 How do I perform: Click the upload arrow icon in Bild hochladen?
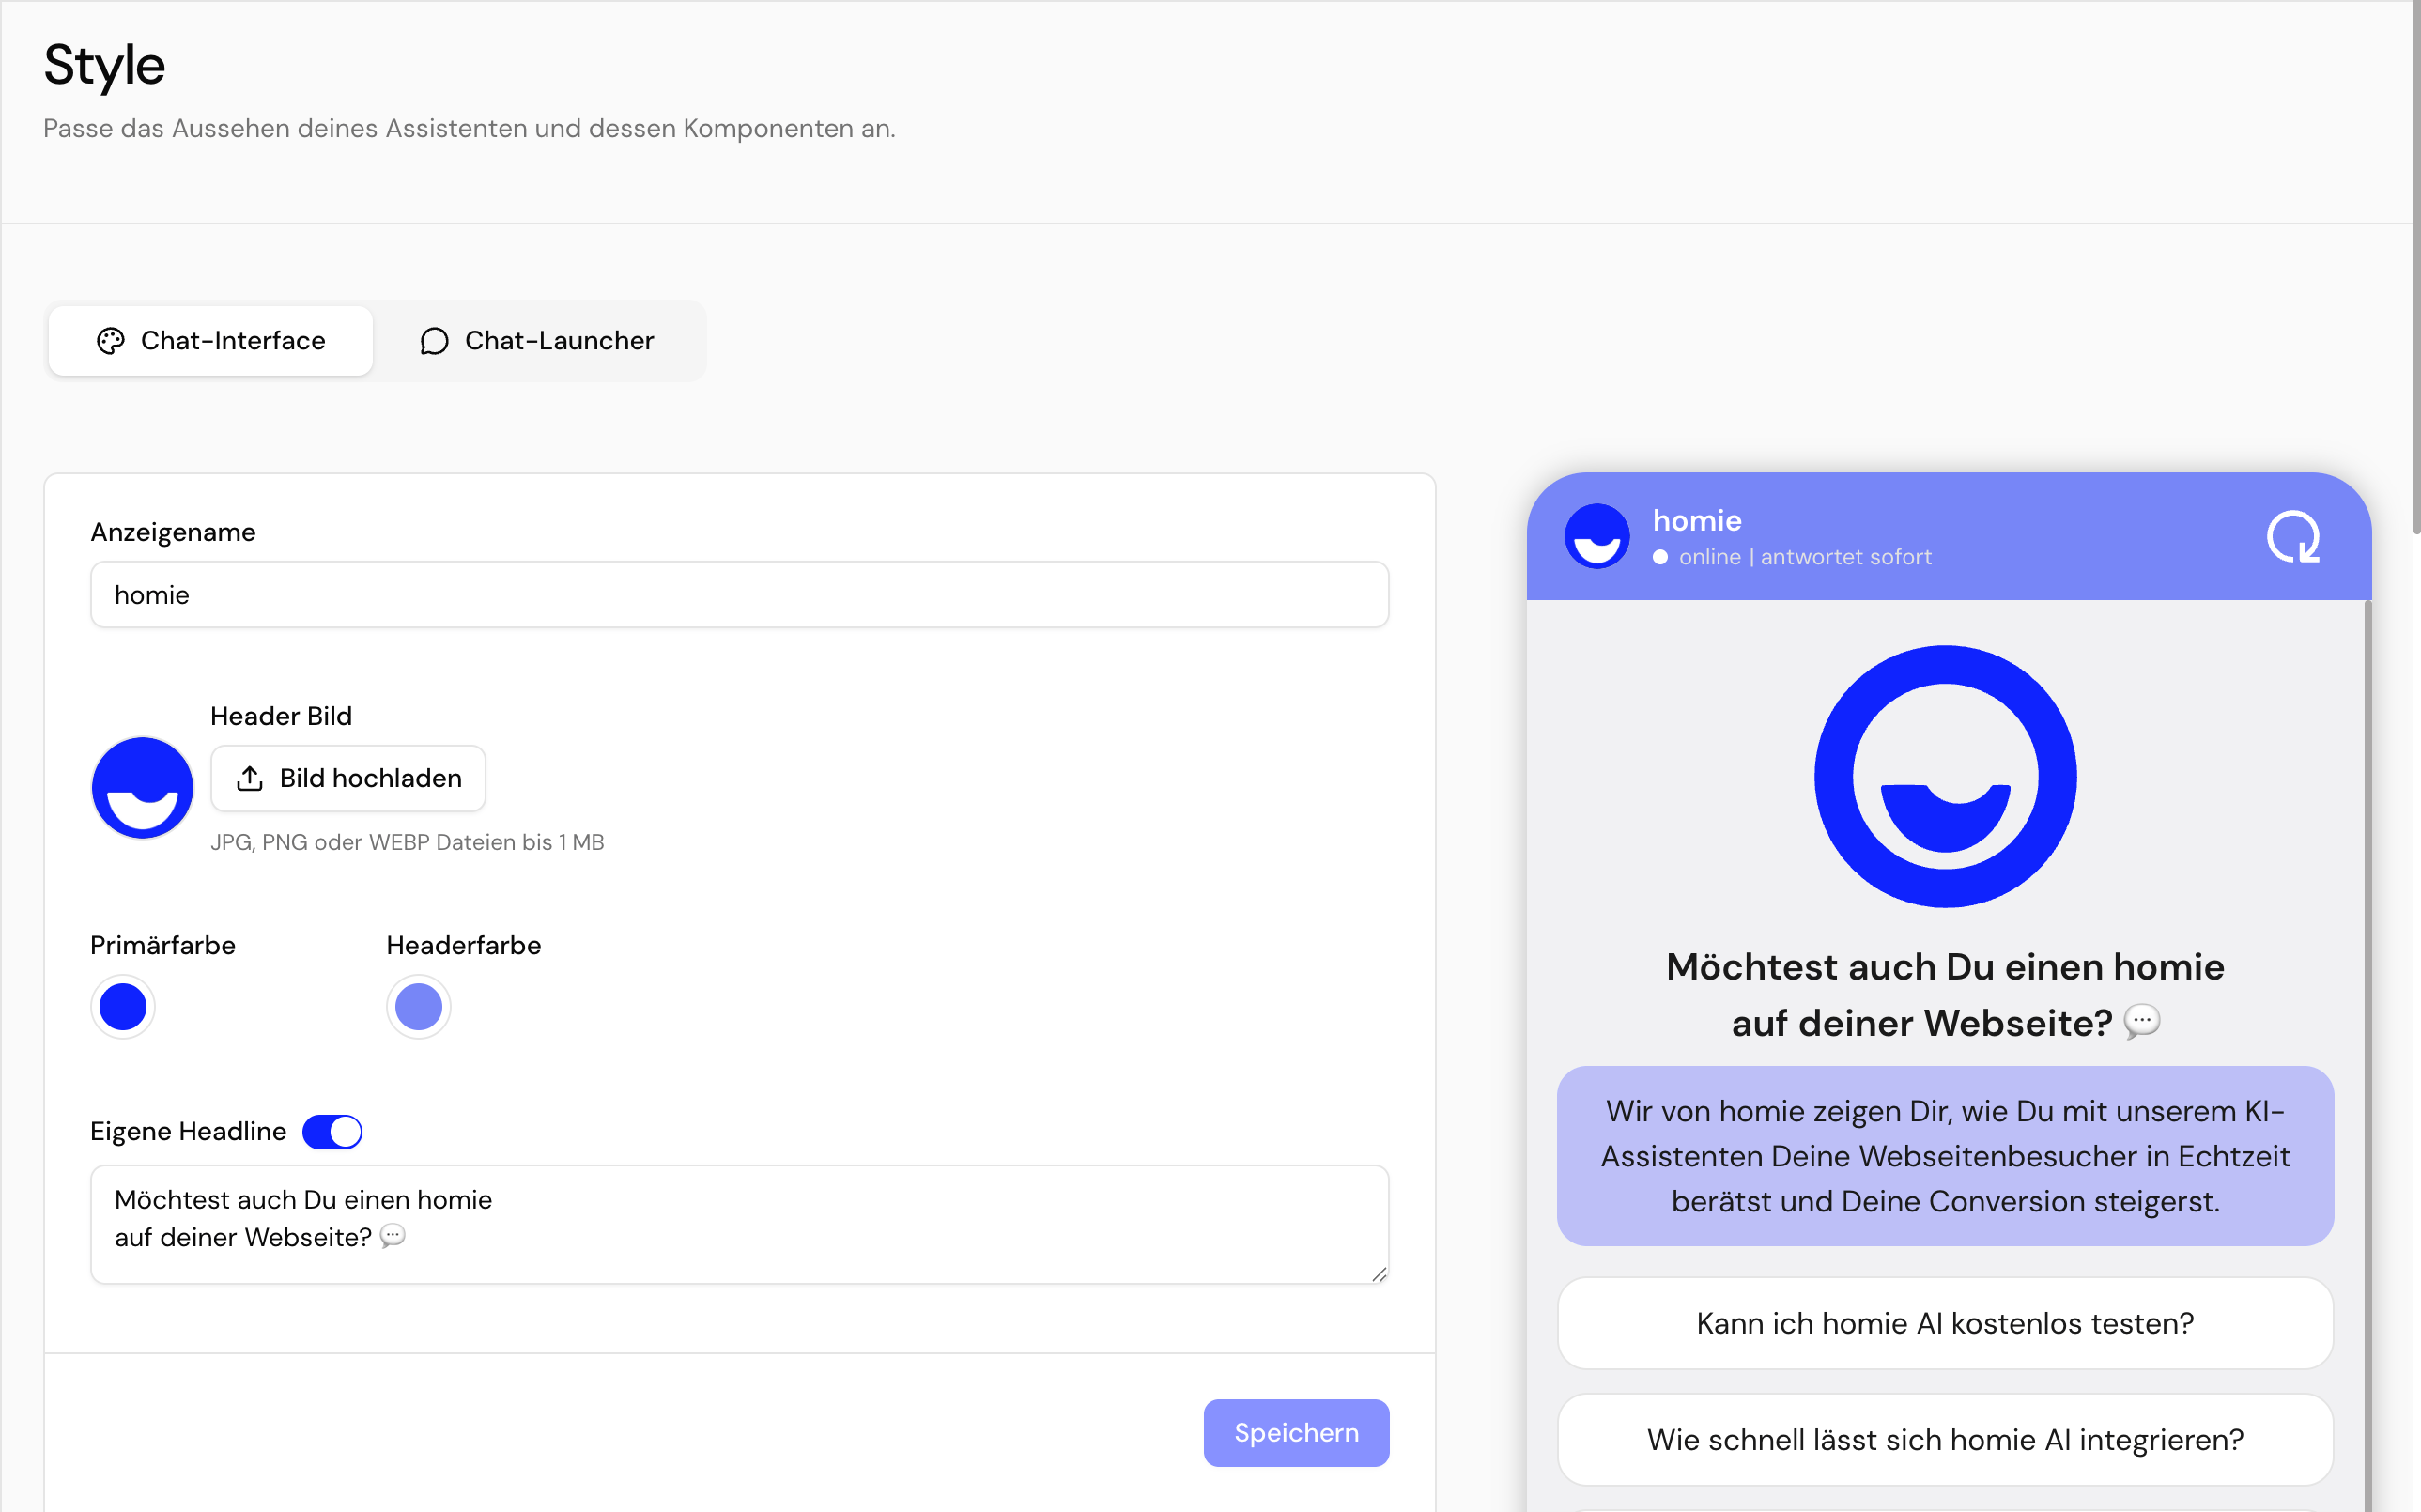(250, 778)
